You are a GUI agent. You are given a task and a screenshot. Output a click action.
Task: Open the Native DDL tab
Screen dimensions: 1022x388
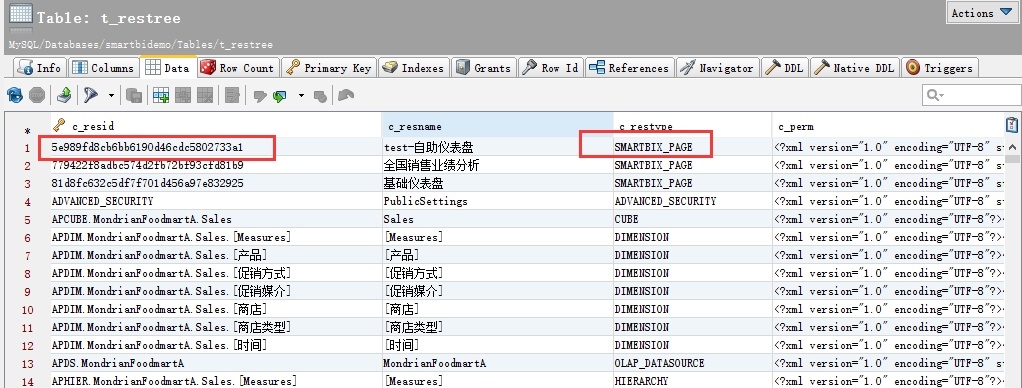[x=855, y=68]
